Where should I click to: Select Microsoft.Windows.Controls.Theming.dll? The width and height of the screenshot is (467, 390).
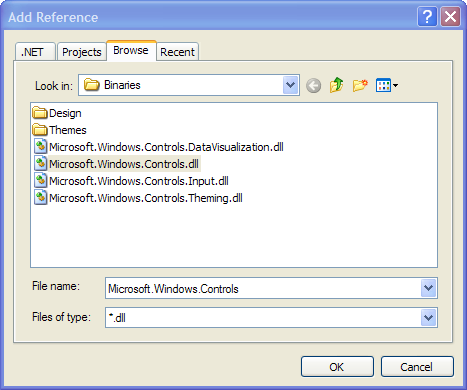146,198
